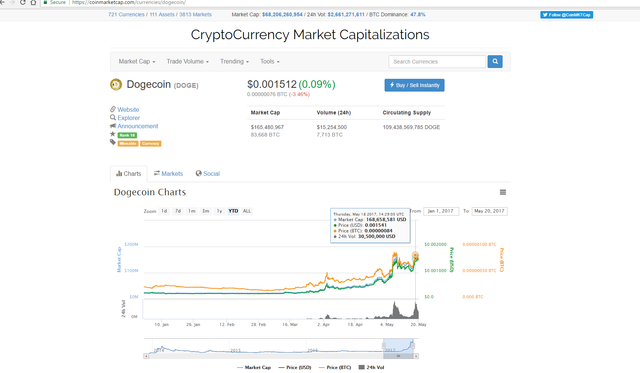Click the $165,480,967 market cap value
The width and height of the screenshot is (640, 373).
click(x=267, y=127)
